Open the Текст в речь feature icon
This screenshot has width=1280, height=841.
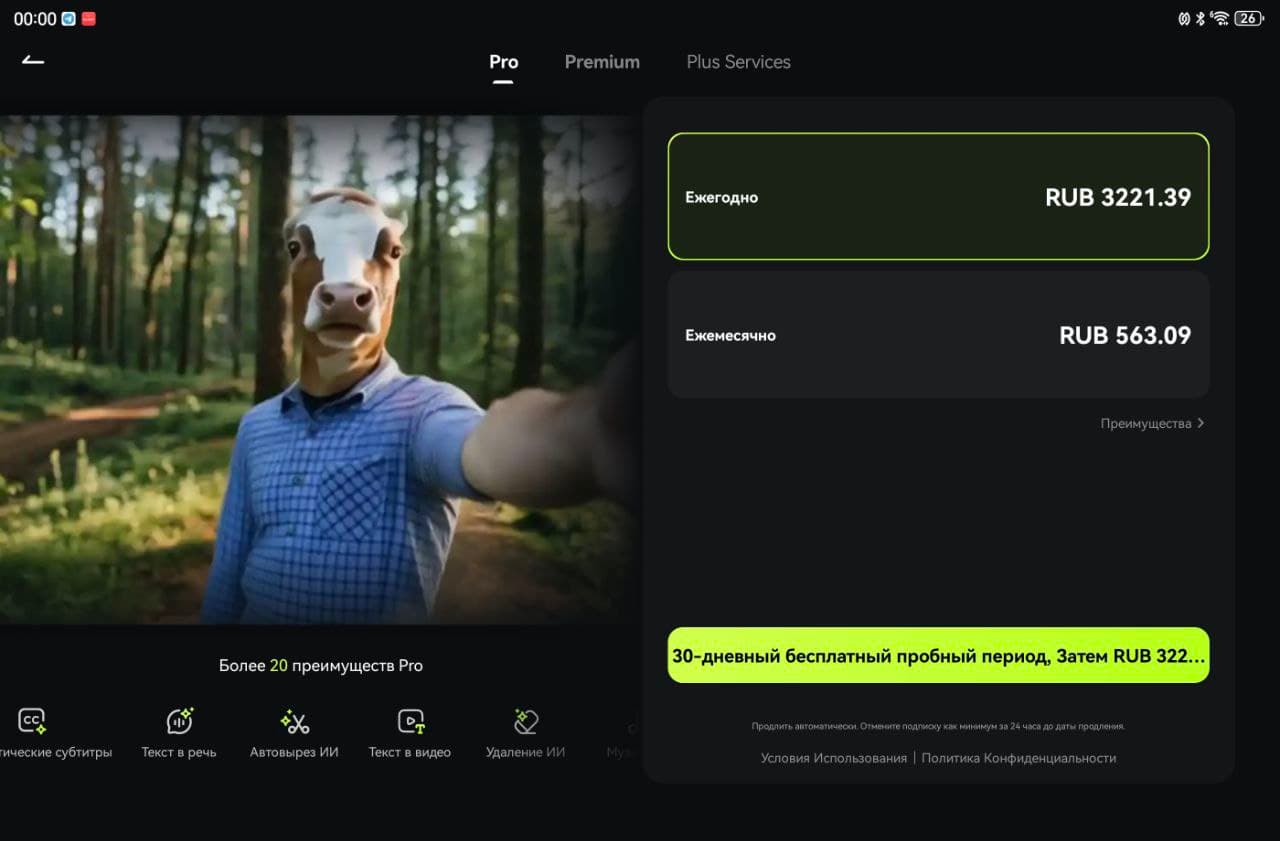(x=179, y=721)
